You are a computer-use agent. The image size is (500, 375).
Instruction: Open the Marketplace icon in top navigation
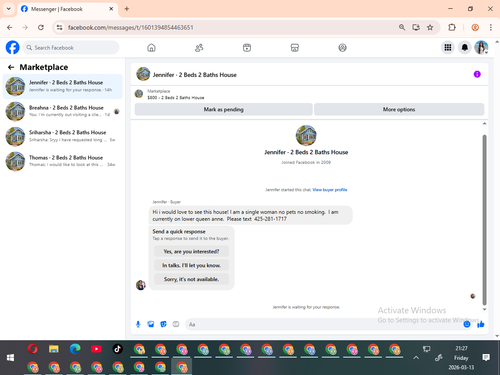295,48
